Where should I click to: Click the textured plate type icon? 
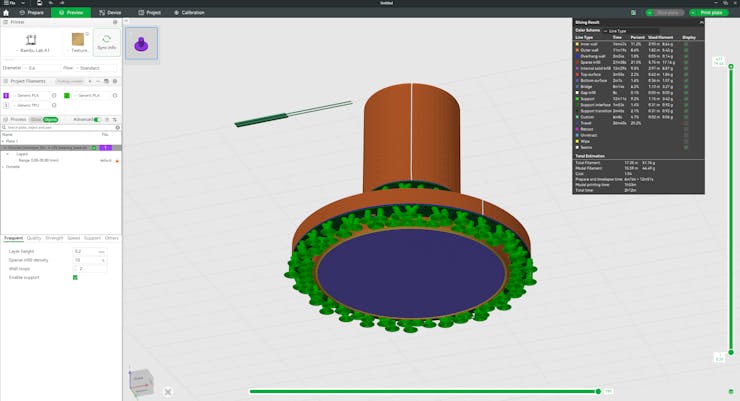(x=78, y=40)
